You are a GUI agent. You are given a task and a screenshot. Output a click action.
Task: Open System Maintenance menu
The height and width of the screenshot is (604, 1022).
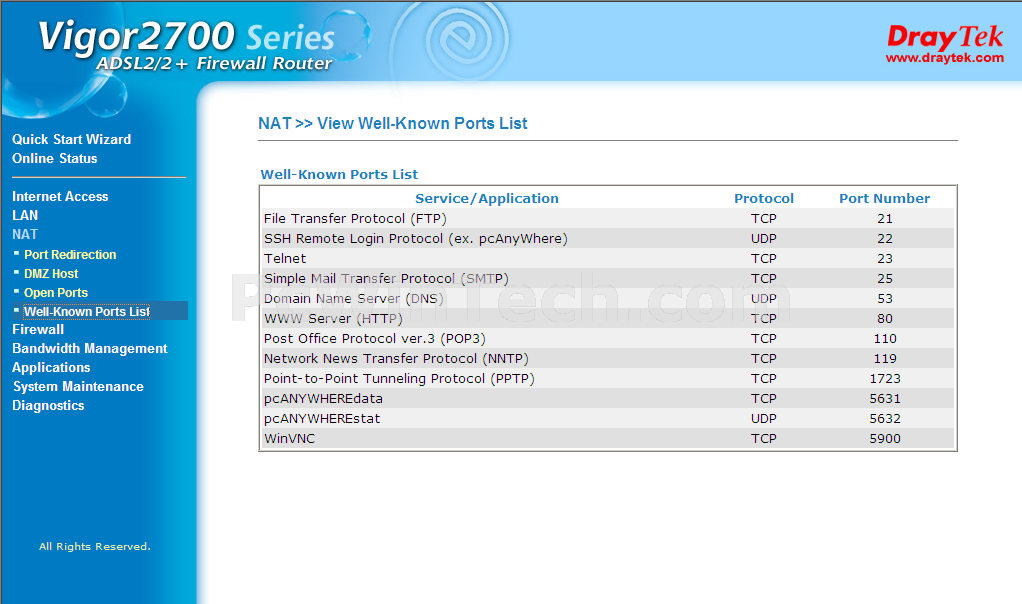78,386
